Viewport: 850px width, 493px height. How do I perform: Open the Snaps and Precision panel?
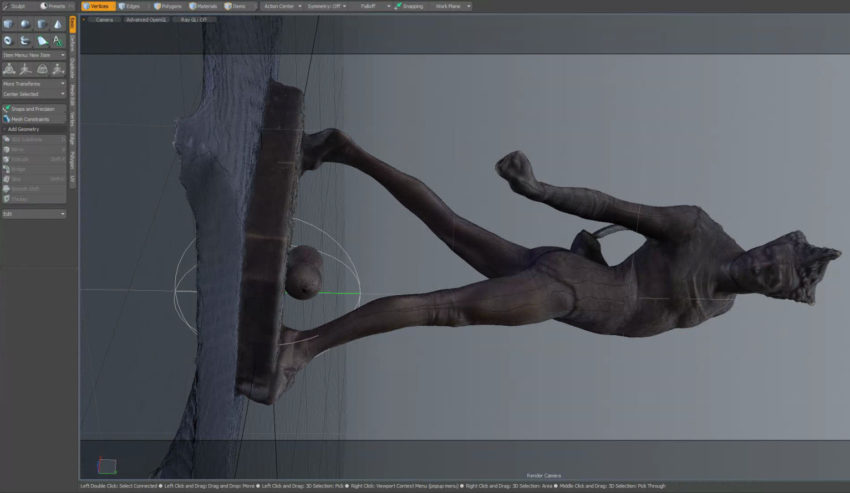33,109
